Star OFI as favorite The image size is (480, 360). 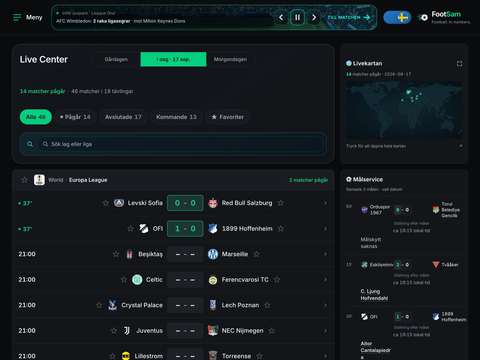pos(130,229)
